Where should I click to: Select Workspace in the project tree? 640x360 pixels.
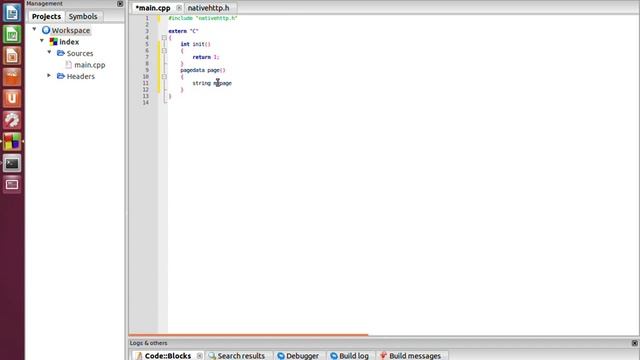pos(71,30)
